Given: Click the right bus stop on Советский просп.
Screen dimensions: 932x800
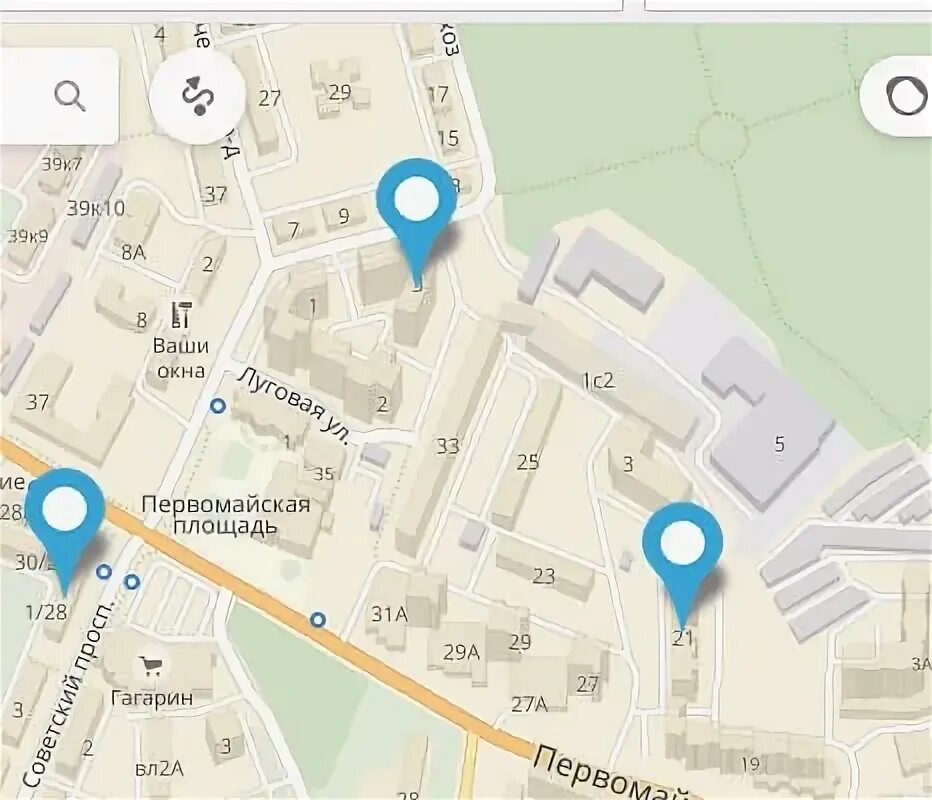Looking at the screenshot, I should tap(132, 581).
